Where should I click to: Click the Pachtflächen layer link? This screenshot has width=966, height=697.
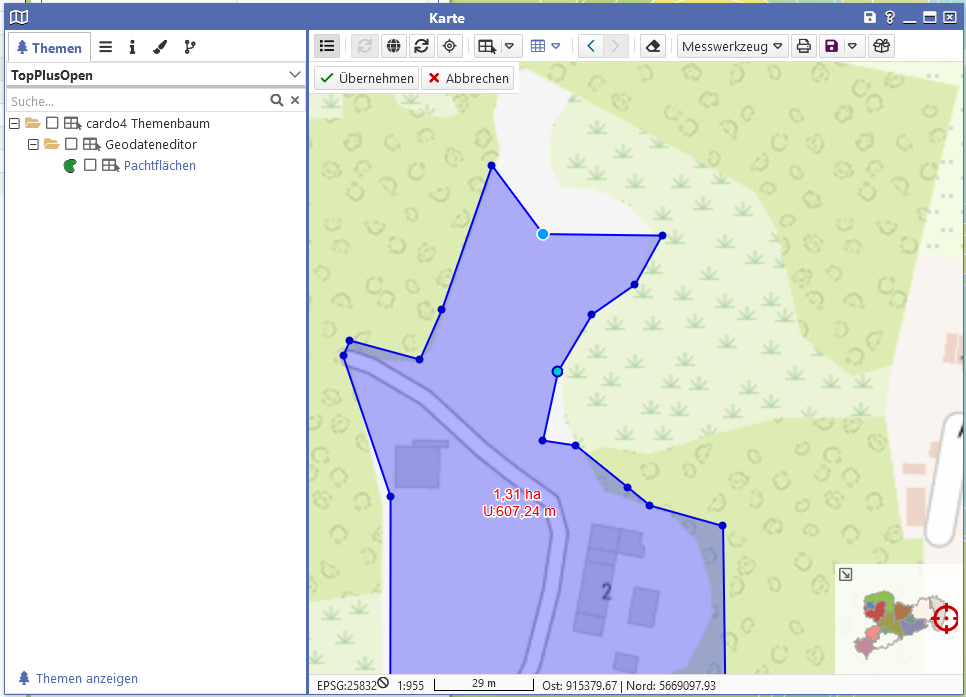160,165
